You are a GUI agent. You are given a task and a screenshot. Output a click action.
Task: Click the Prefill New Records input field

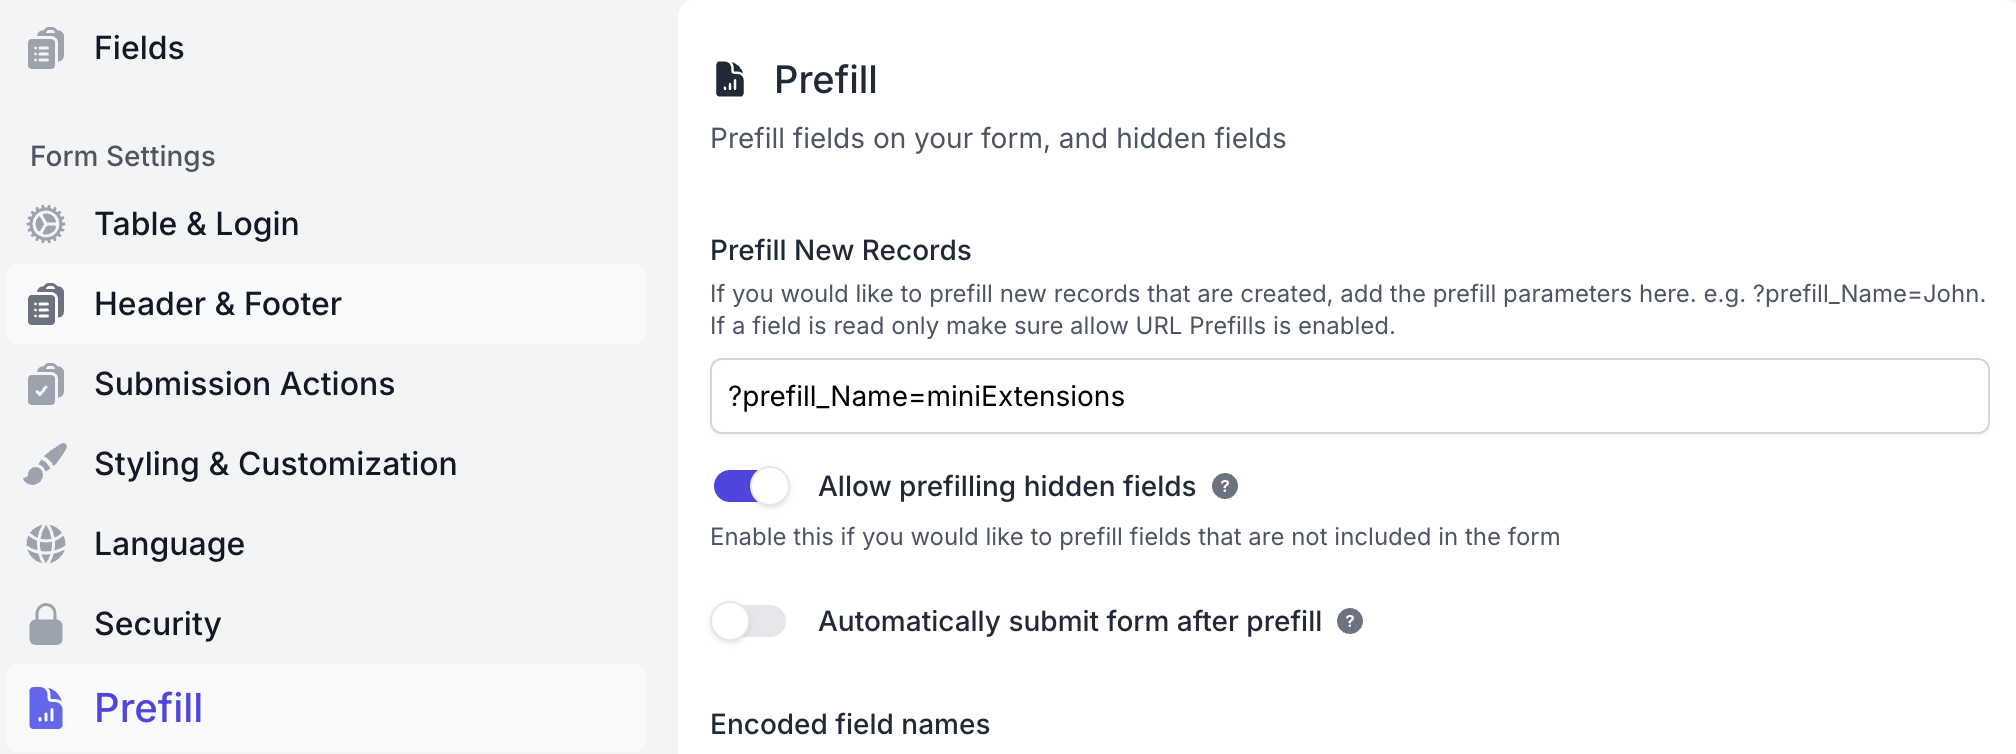(1348, 396)
